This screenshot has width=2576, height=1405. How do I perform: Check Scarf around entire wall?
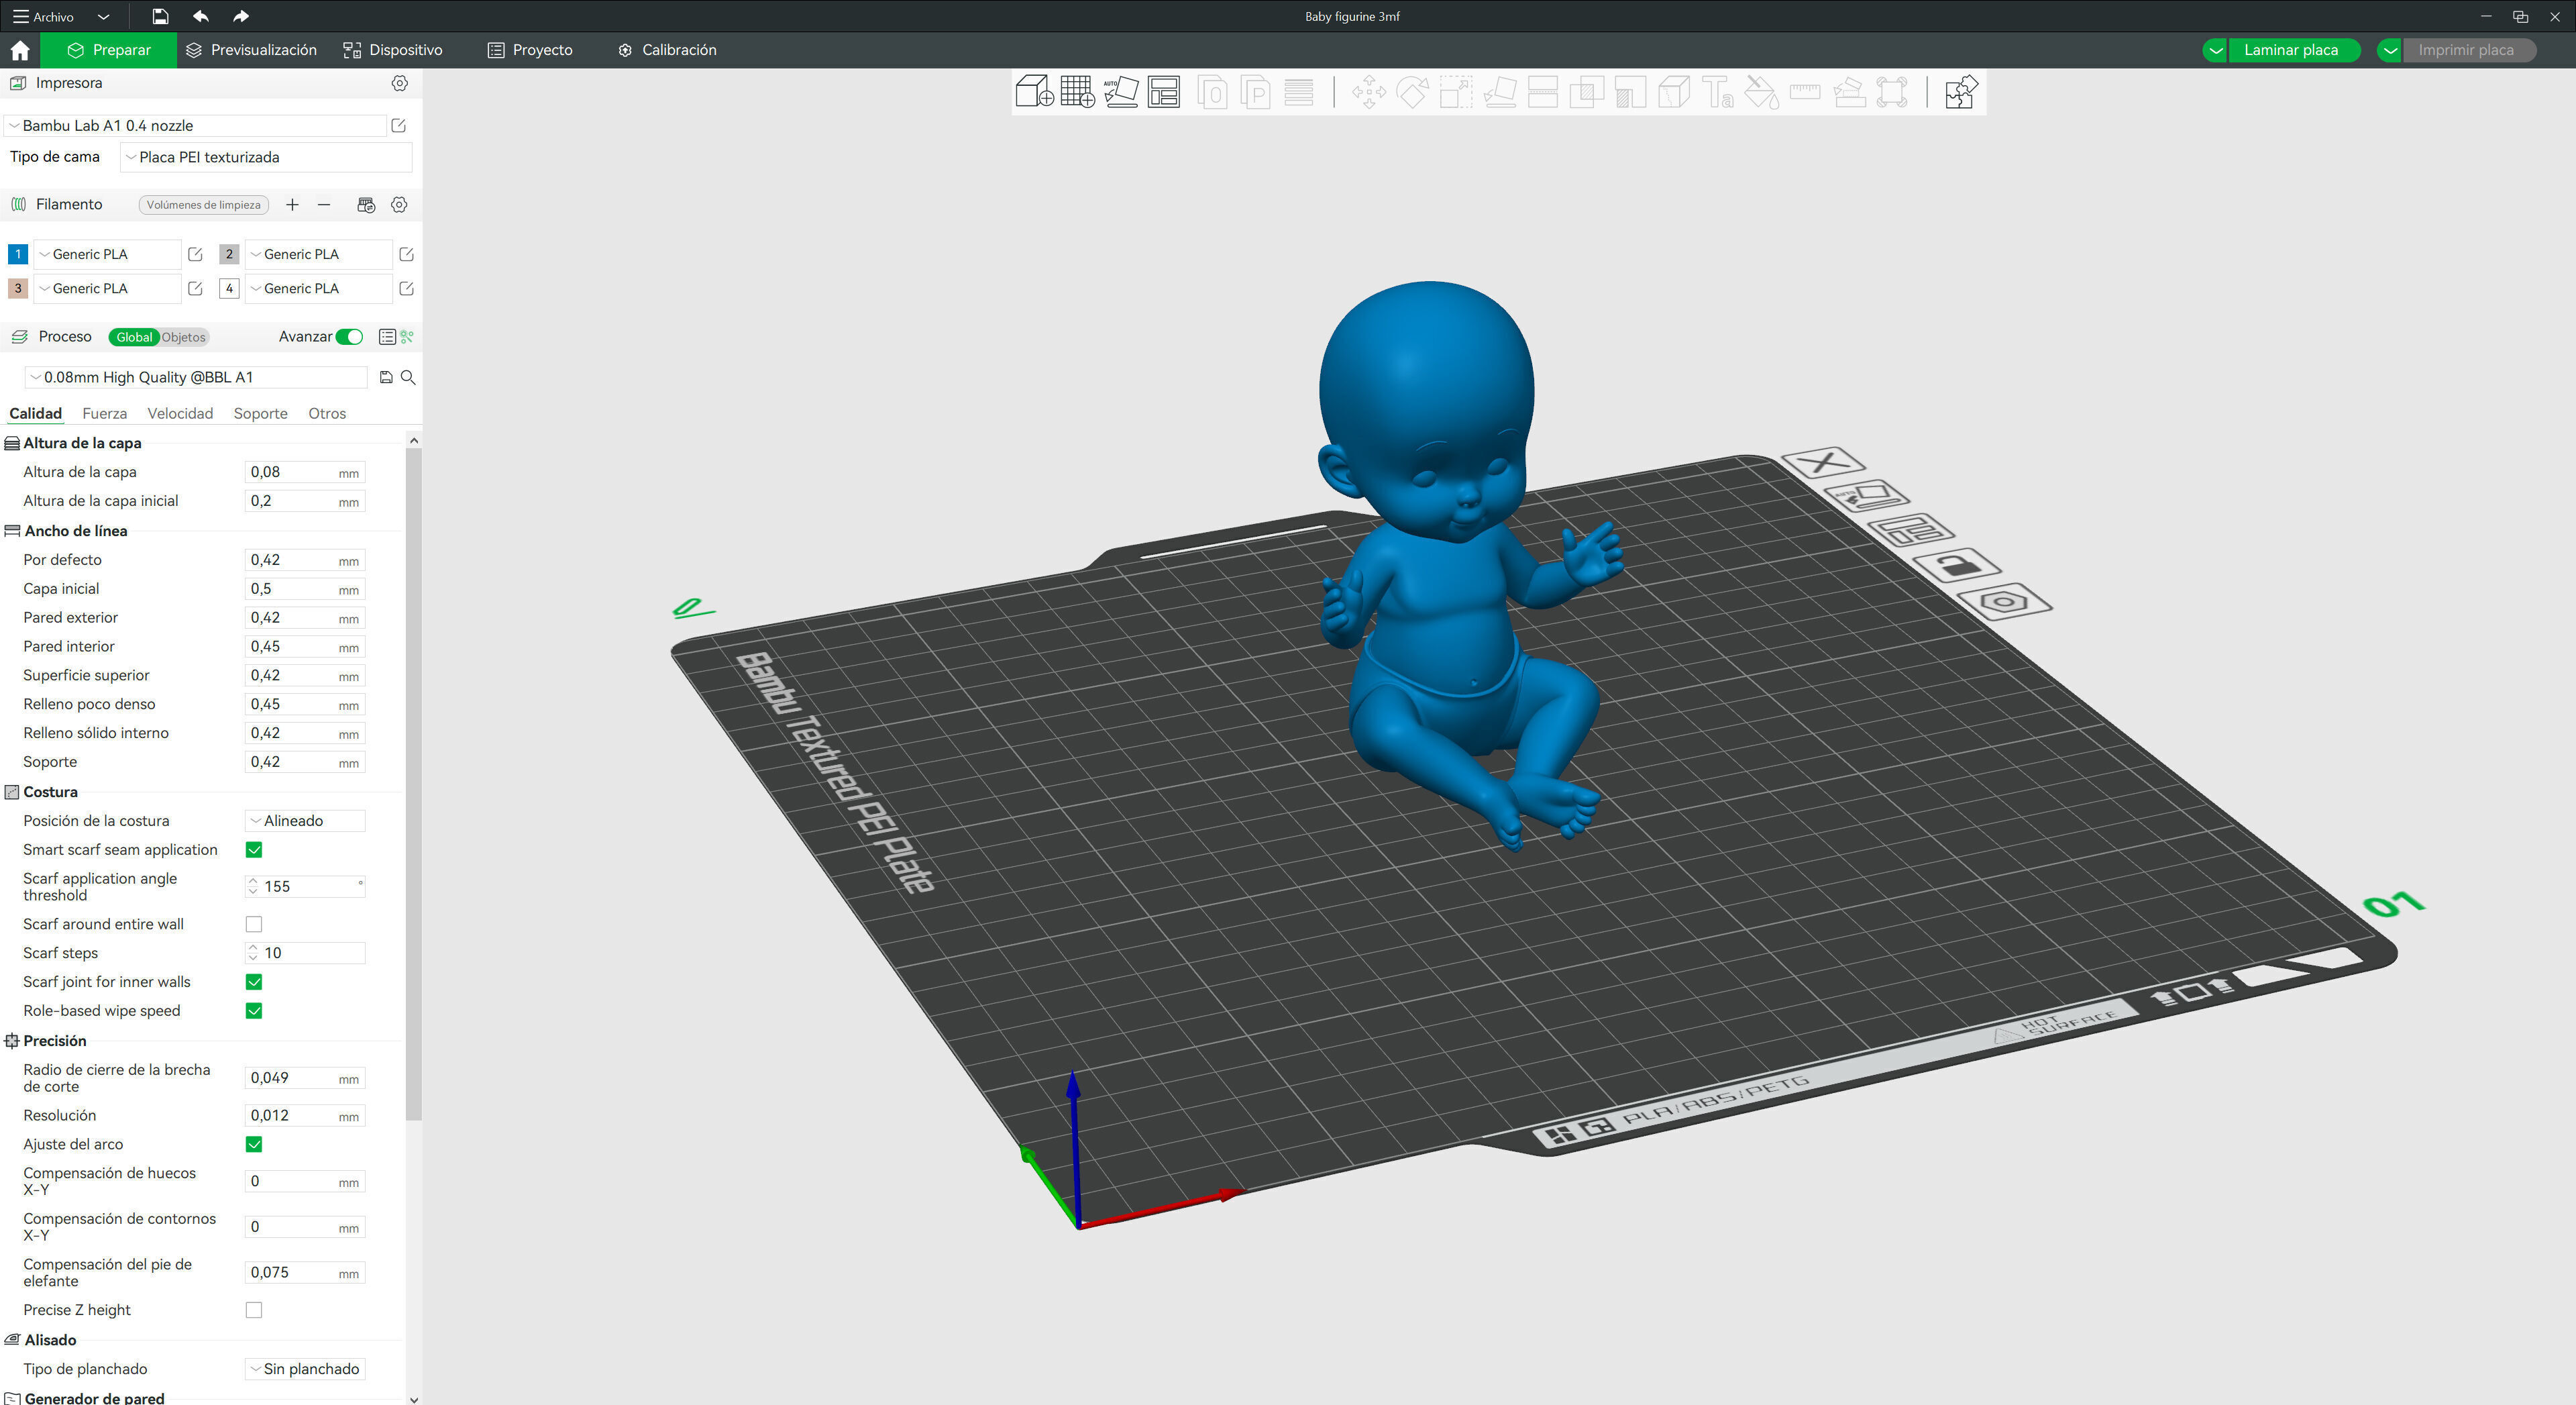254,924
